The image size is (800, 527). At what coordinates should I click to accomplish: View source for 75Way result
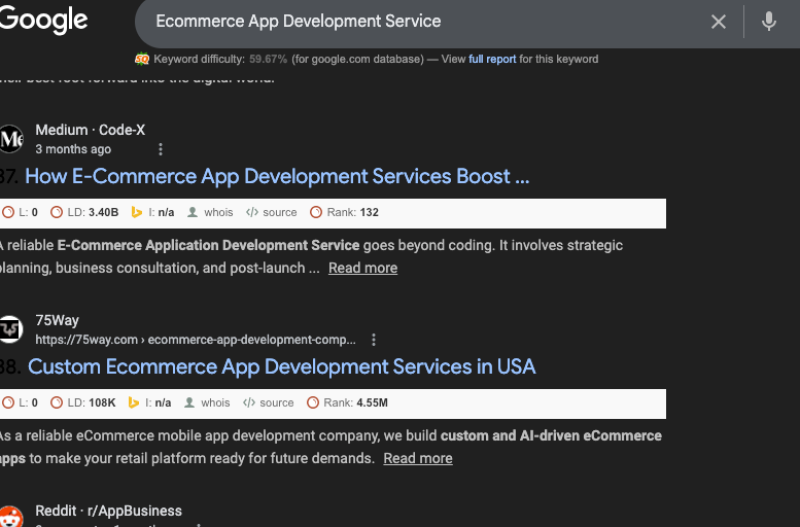(270, 403)
